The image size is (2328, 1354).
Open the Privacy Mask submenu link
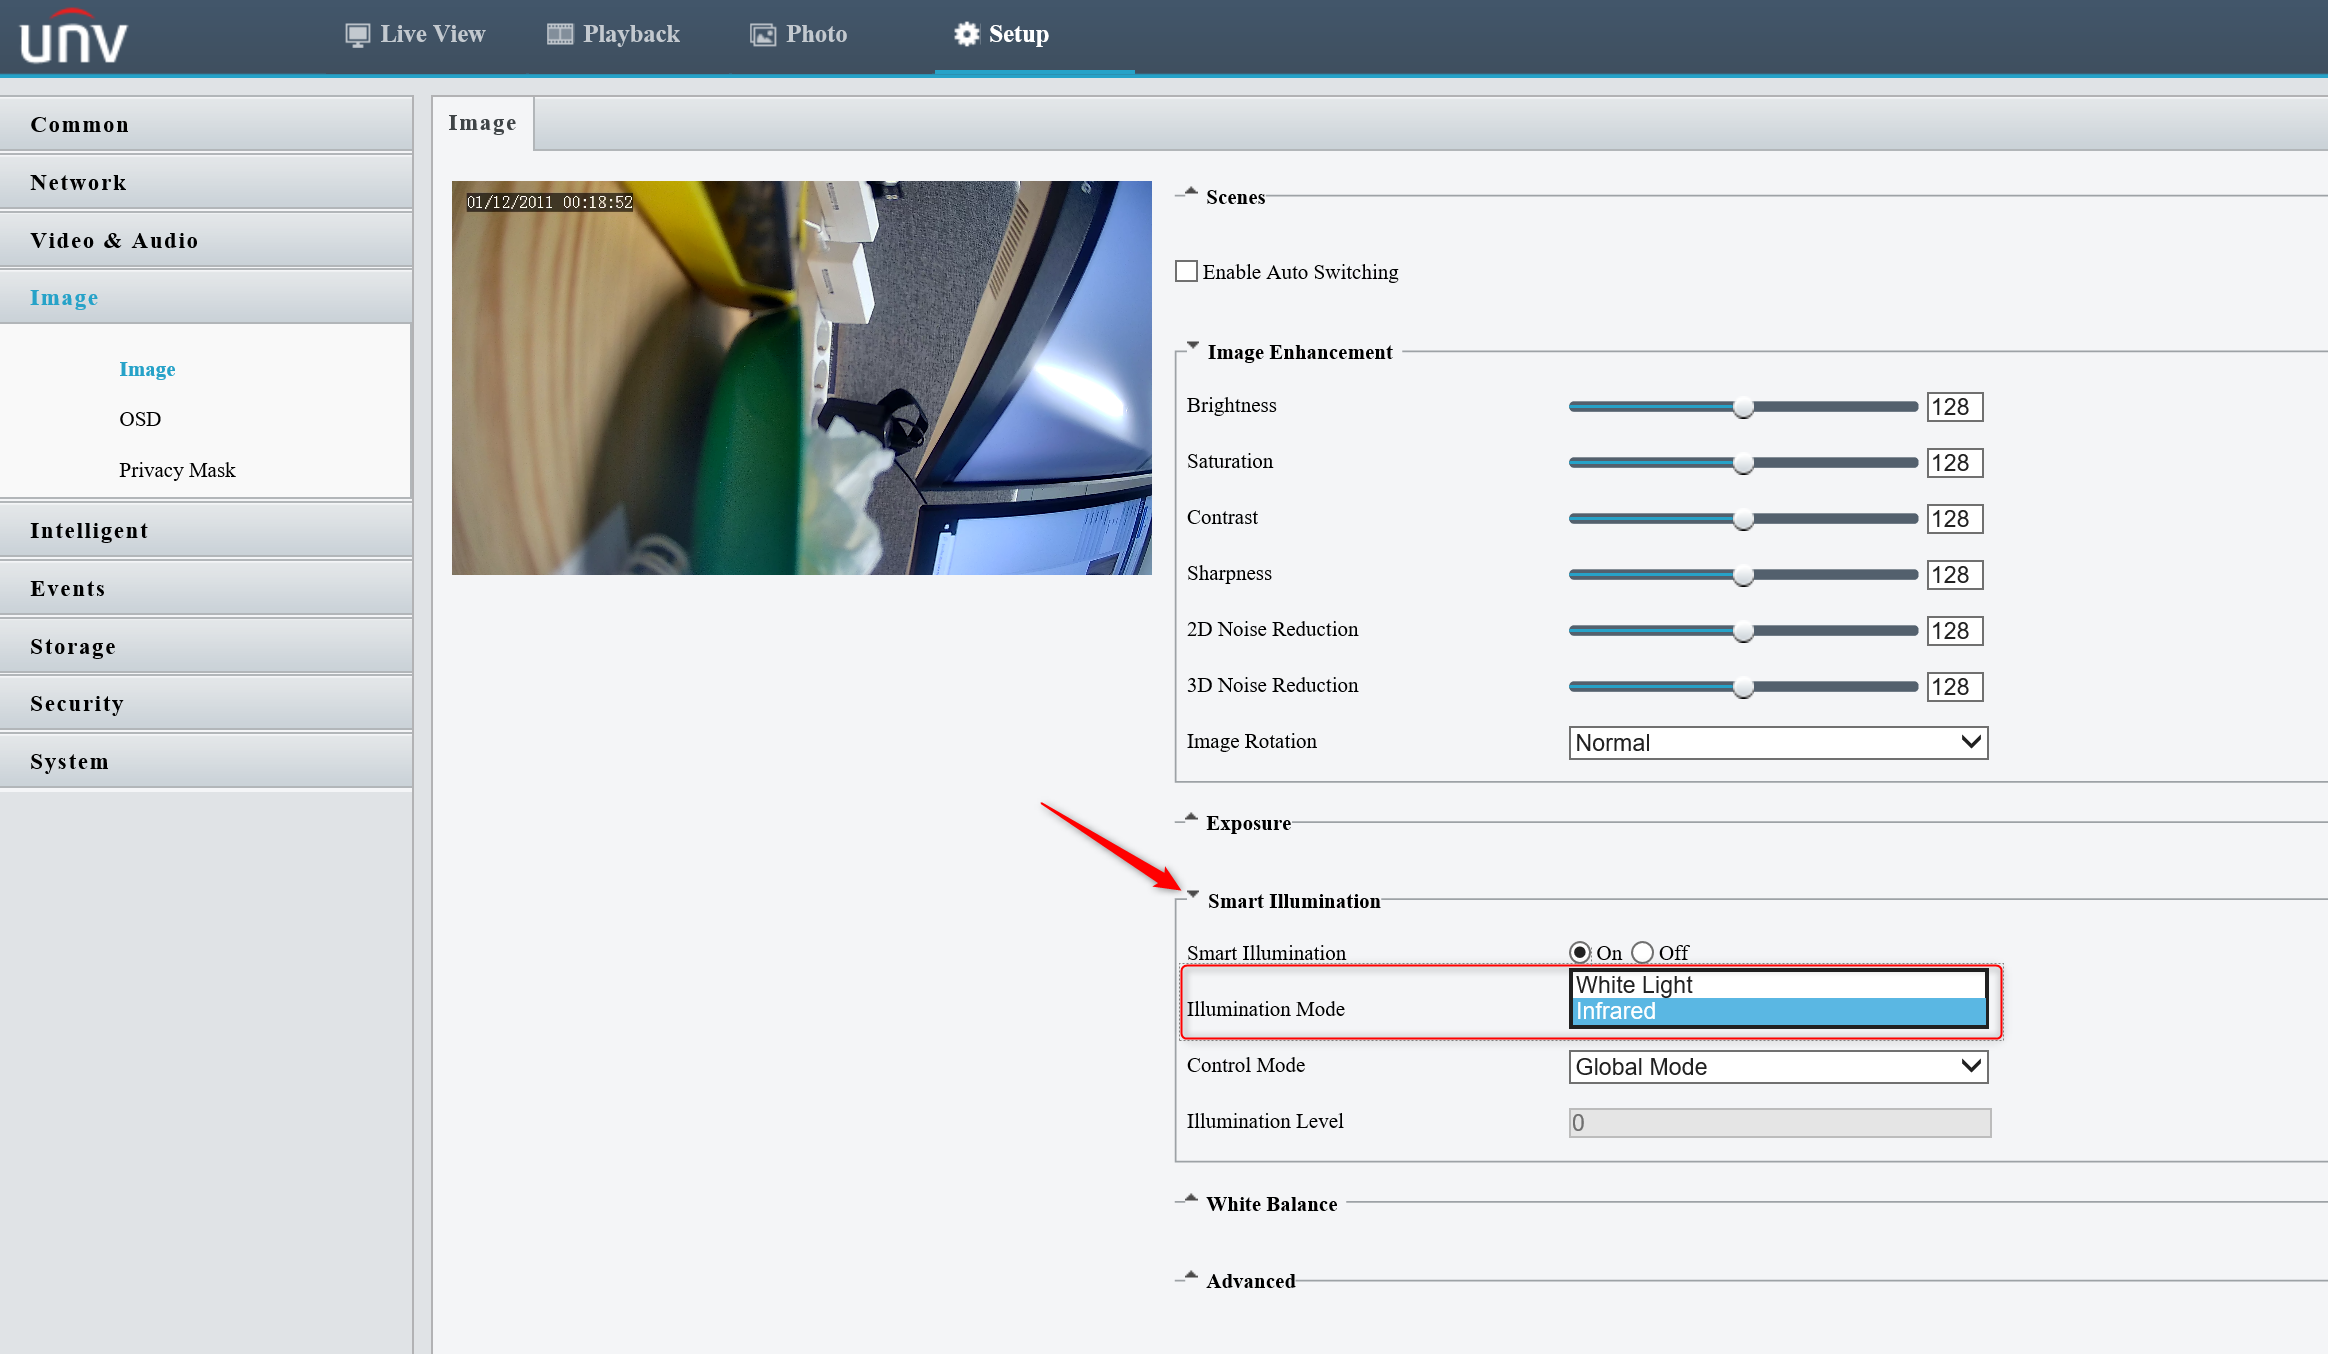177,470
